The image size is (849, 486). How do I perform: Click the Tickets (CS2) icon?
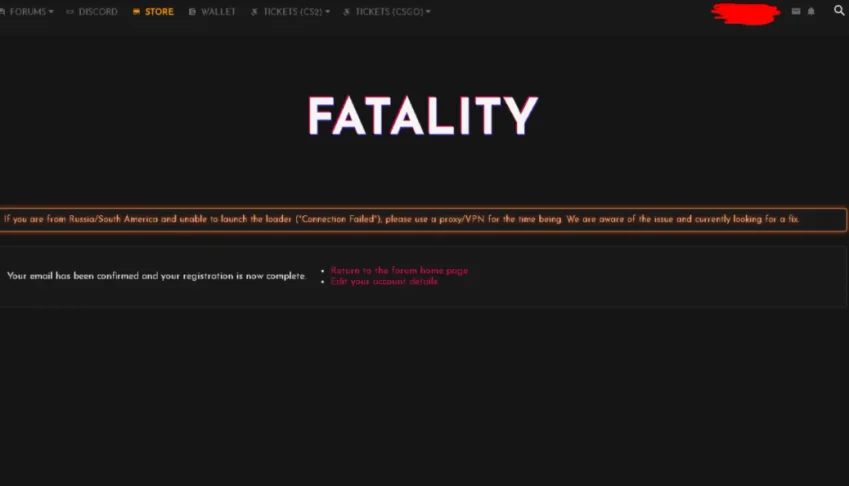pos(254,12)
